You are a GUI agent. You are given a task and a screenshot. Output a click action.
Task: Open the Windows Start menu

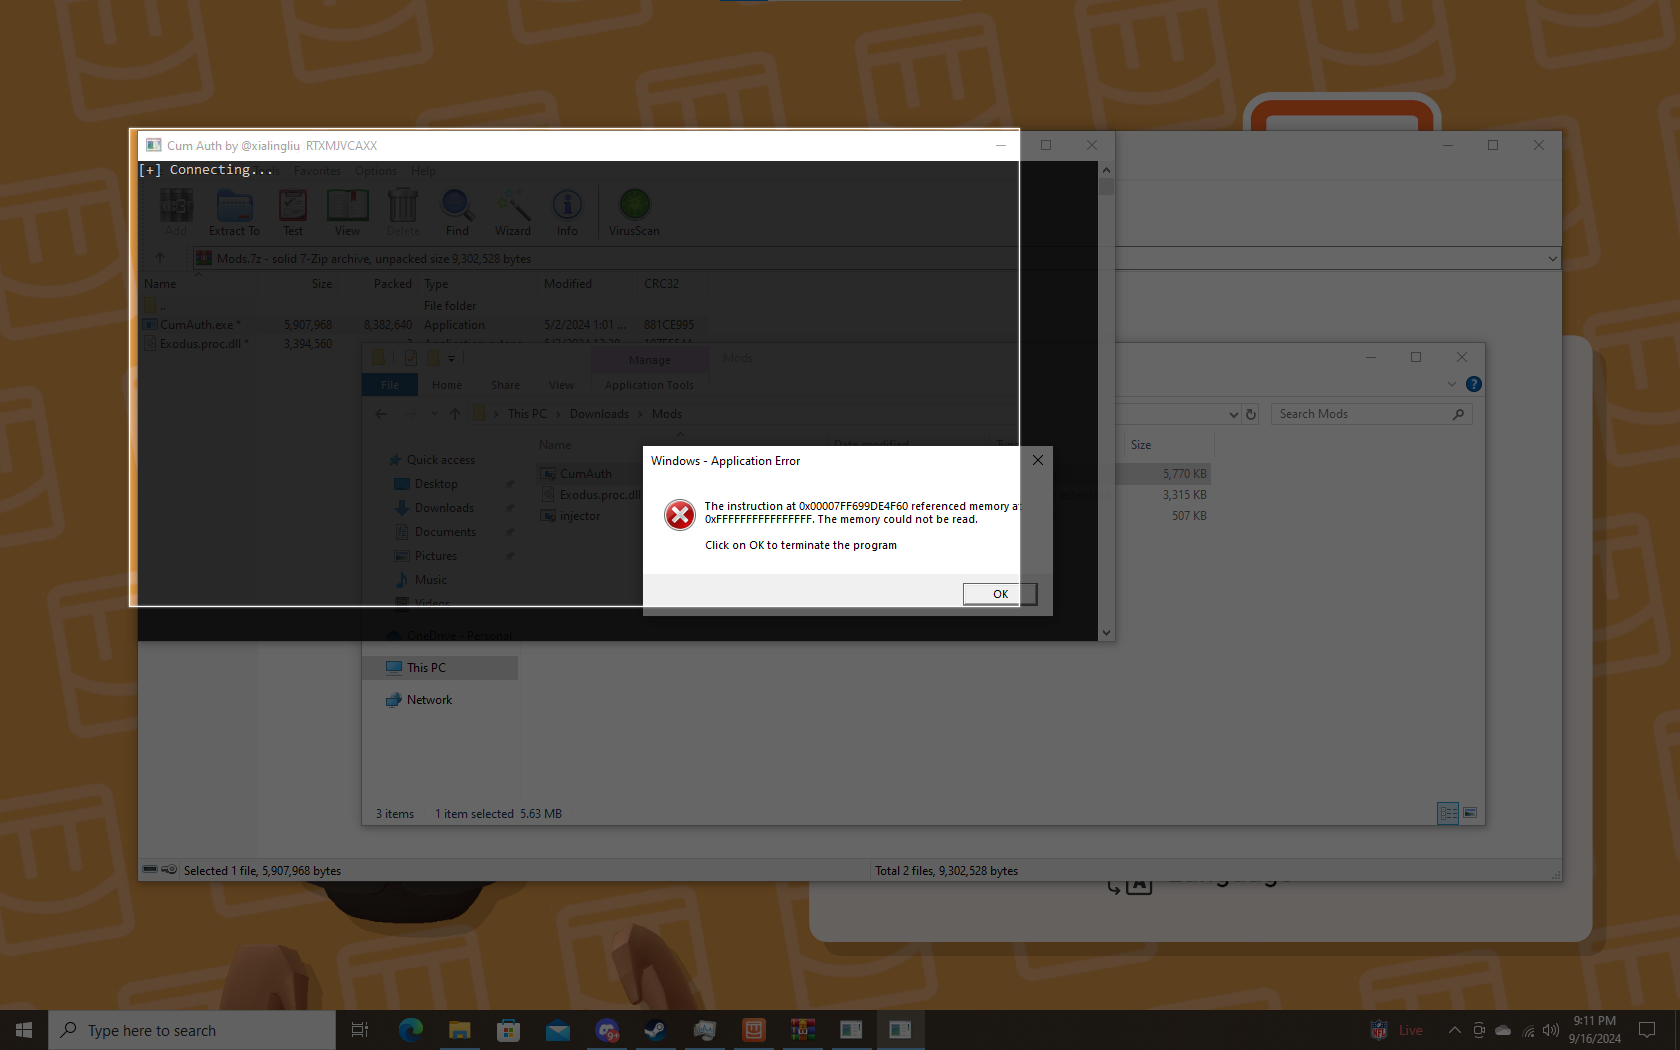click(24, 1030)
